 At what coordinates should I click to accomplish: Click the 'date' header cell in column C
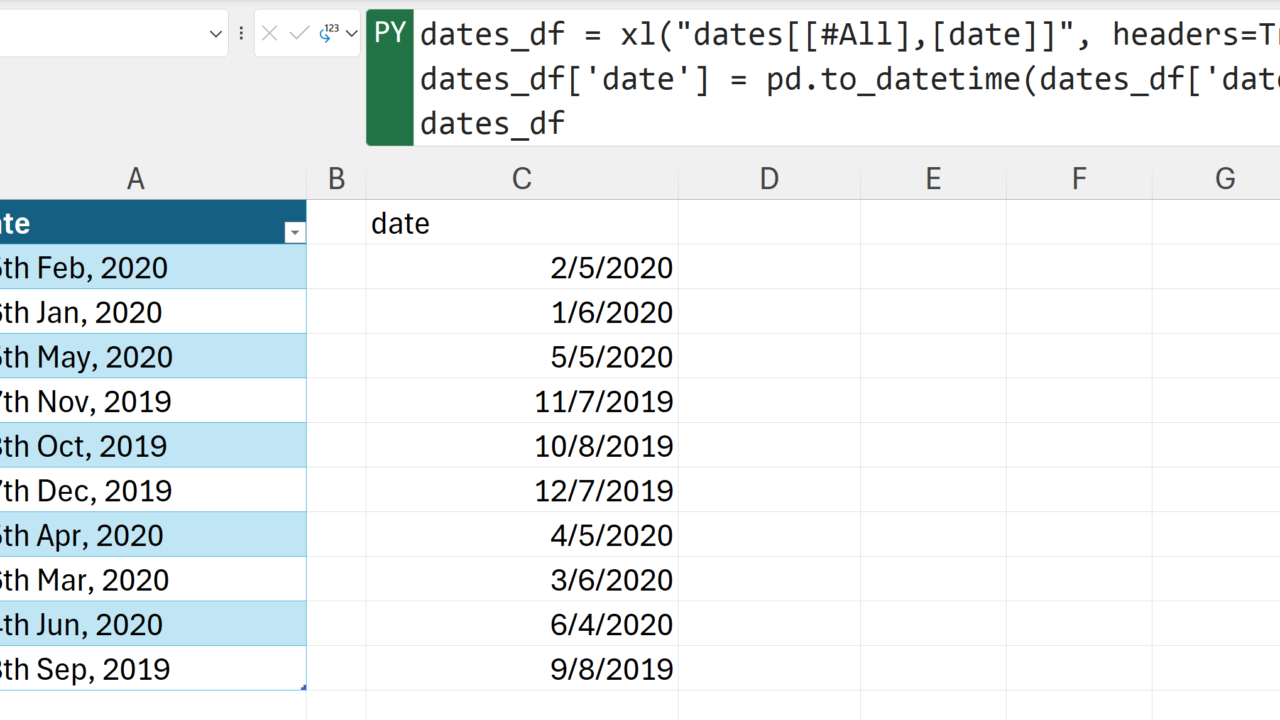click(x=522, y=223)
